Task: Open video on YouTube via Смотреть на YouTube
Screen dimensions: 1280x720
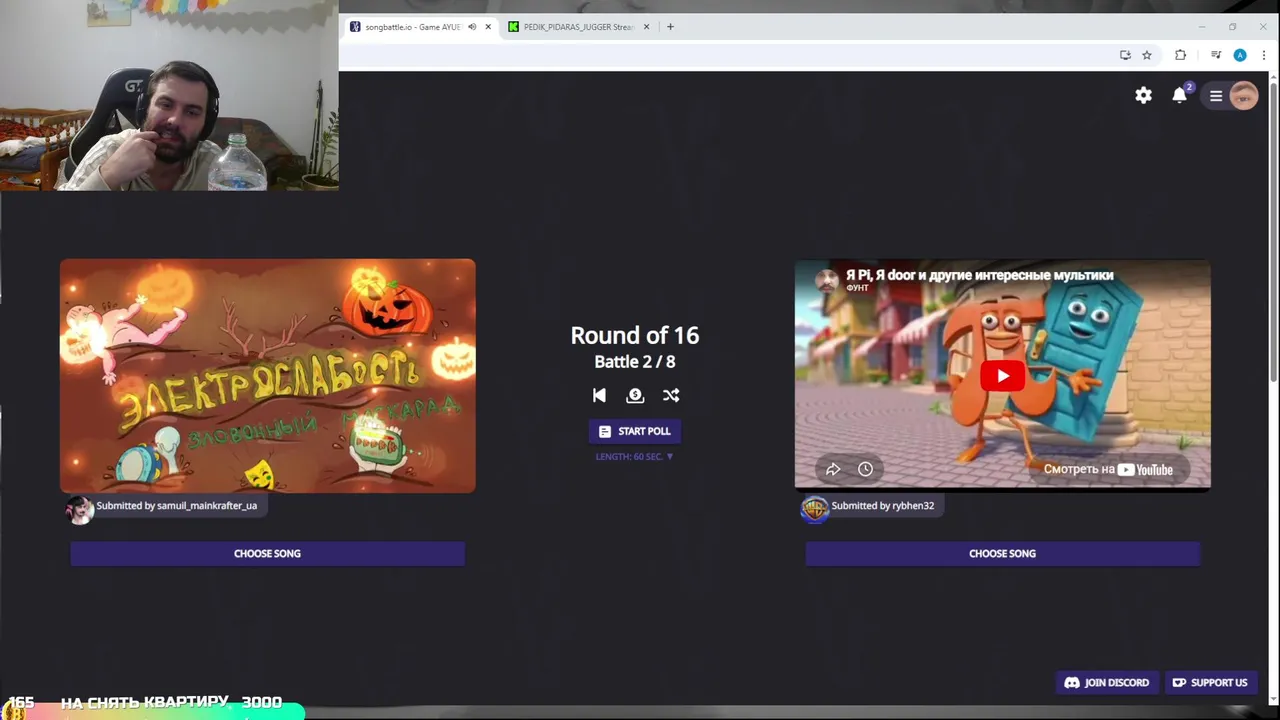Action: 1108,469
